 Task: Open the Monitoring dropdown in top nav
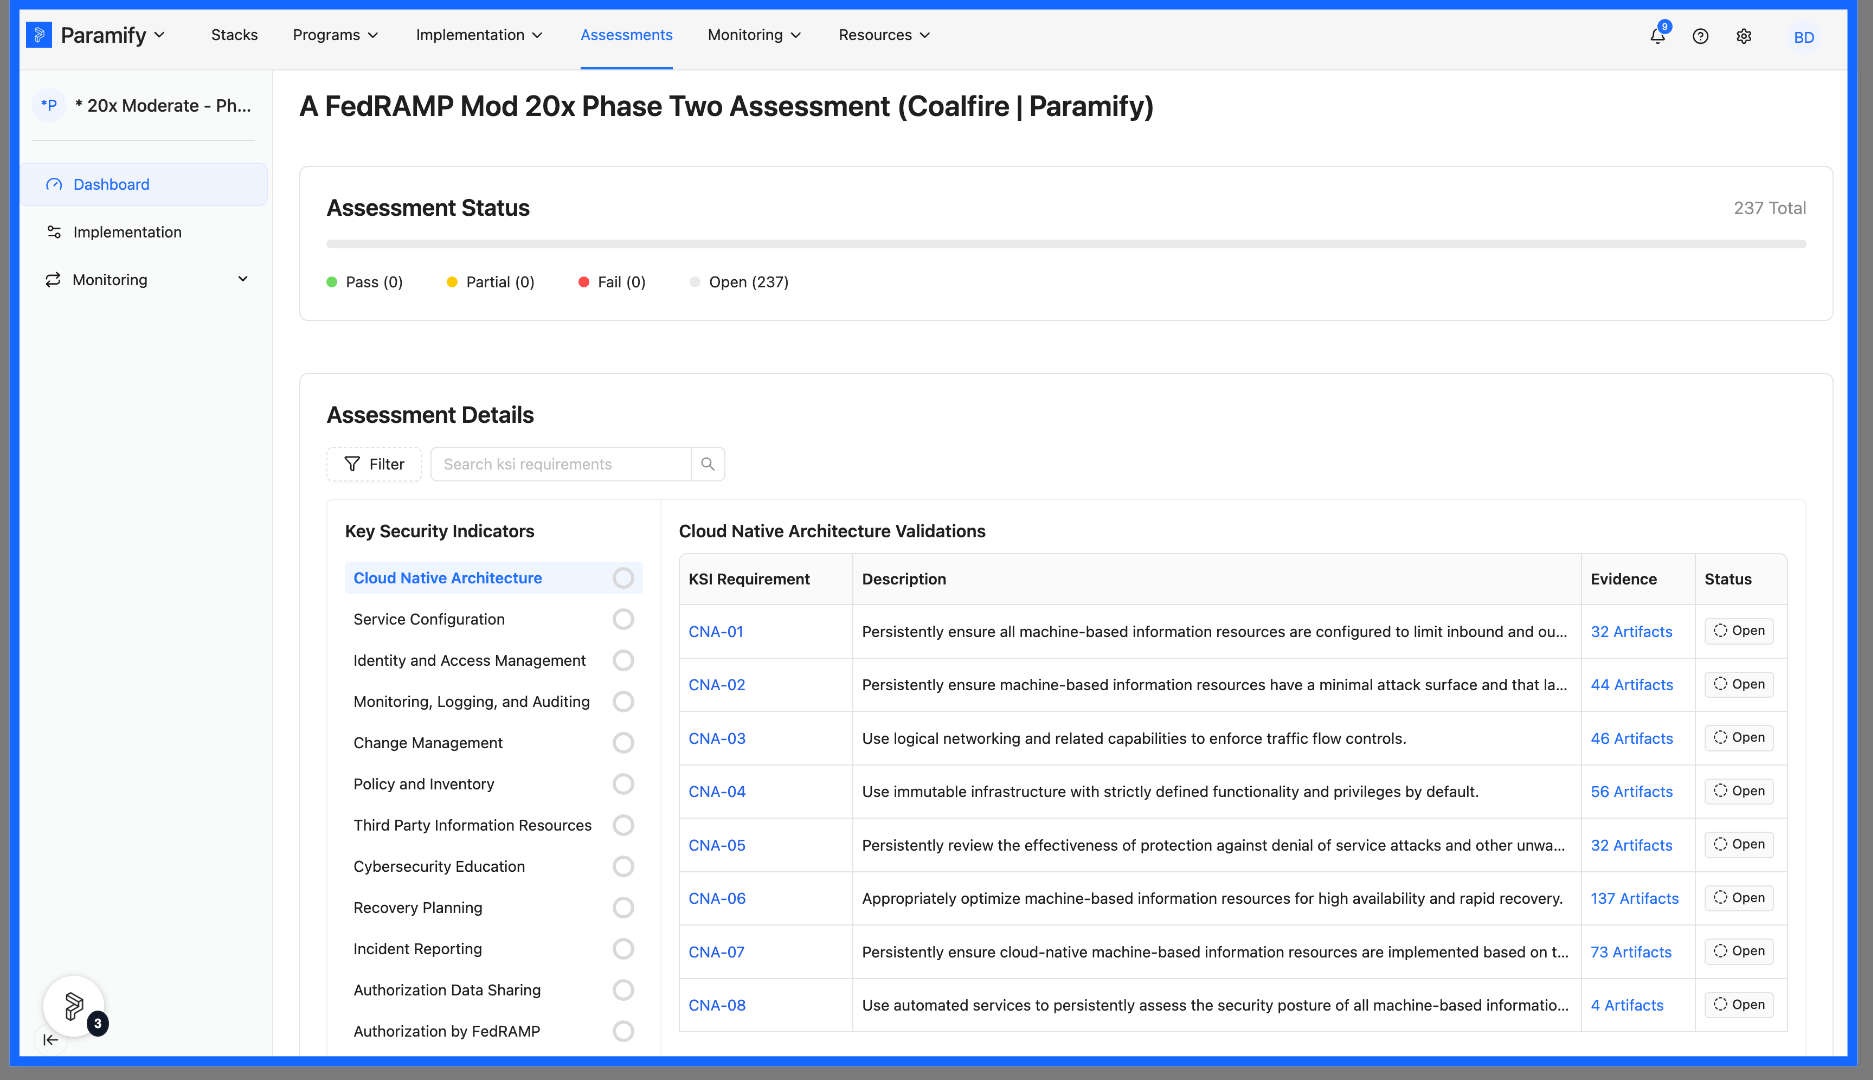coord(755,35)
